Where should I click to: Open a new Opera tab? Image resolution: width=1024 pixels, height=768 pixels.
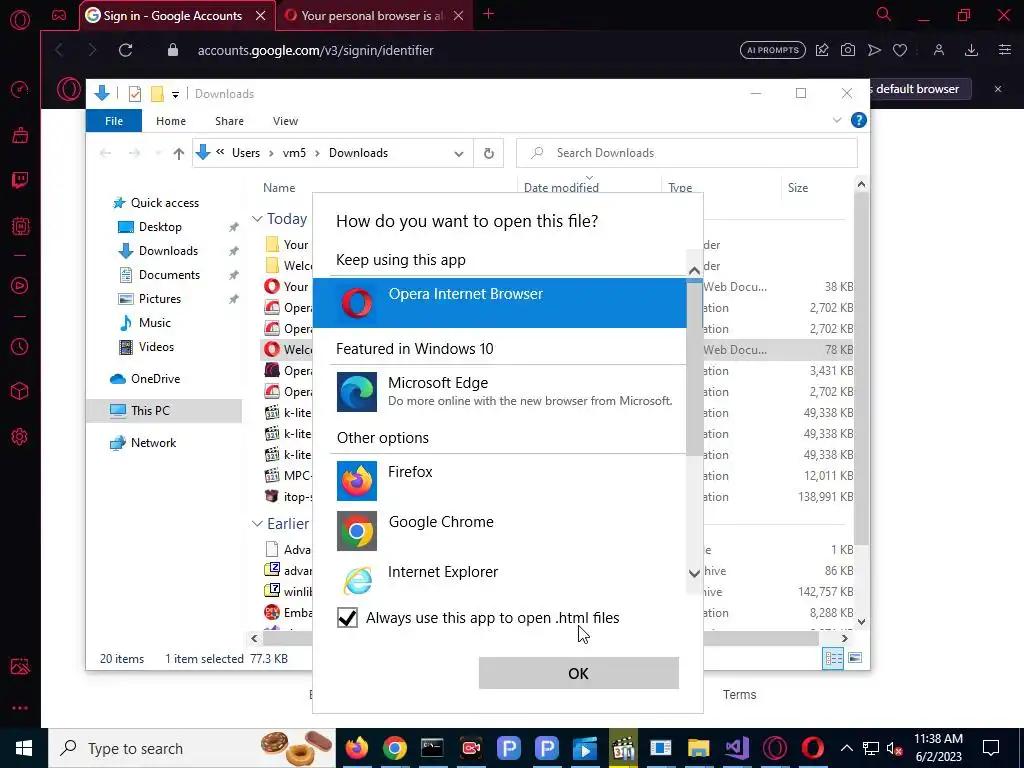pos(488,14)
